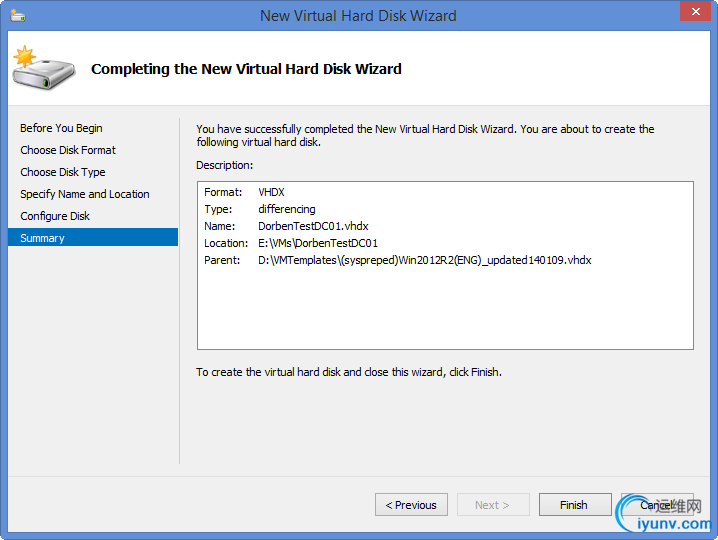This screenshot has height=540, width=718.
Task: Click the Format VHDX line
Action: [x=245, y=192]
